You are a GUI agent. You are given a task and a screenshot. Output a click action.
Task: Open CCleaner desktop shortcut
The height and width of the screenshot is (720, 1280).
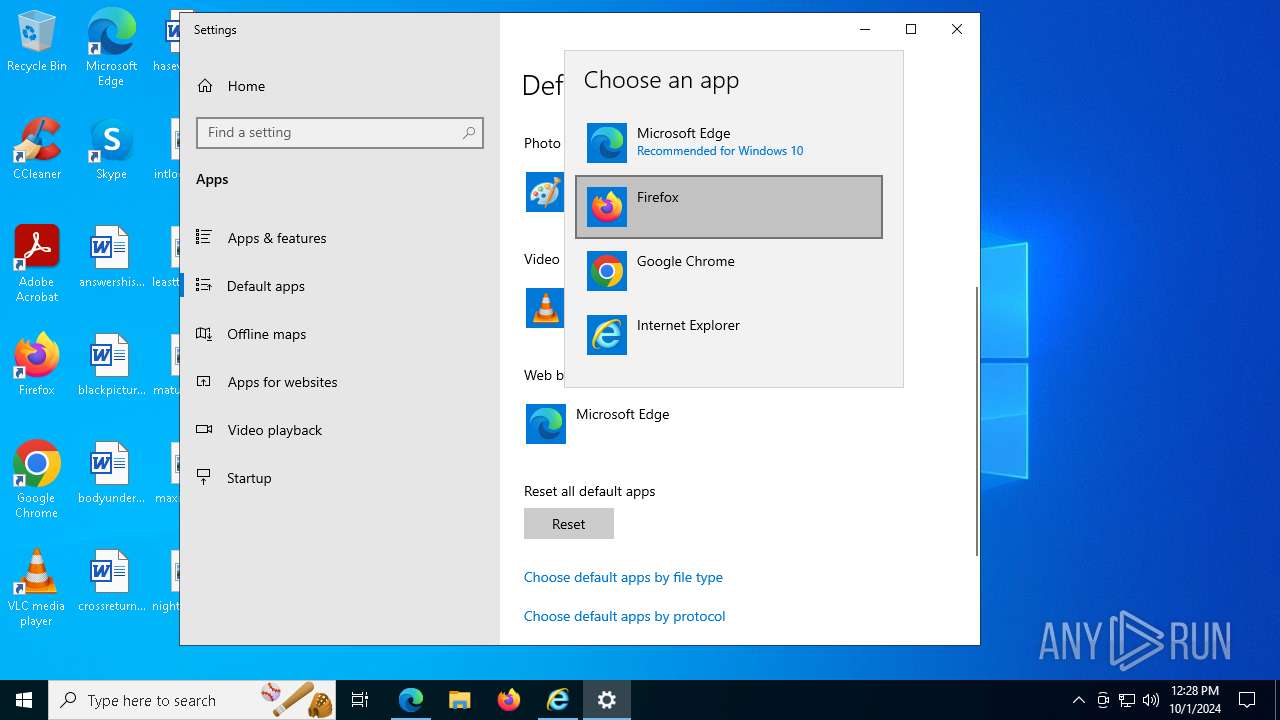pos(37,150)
